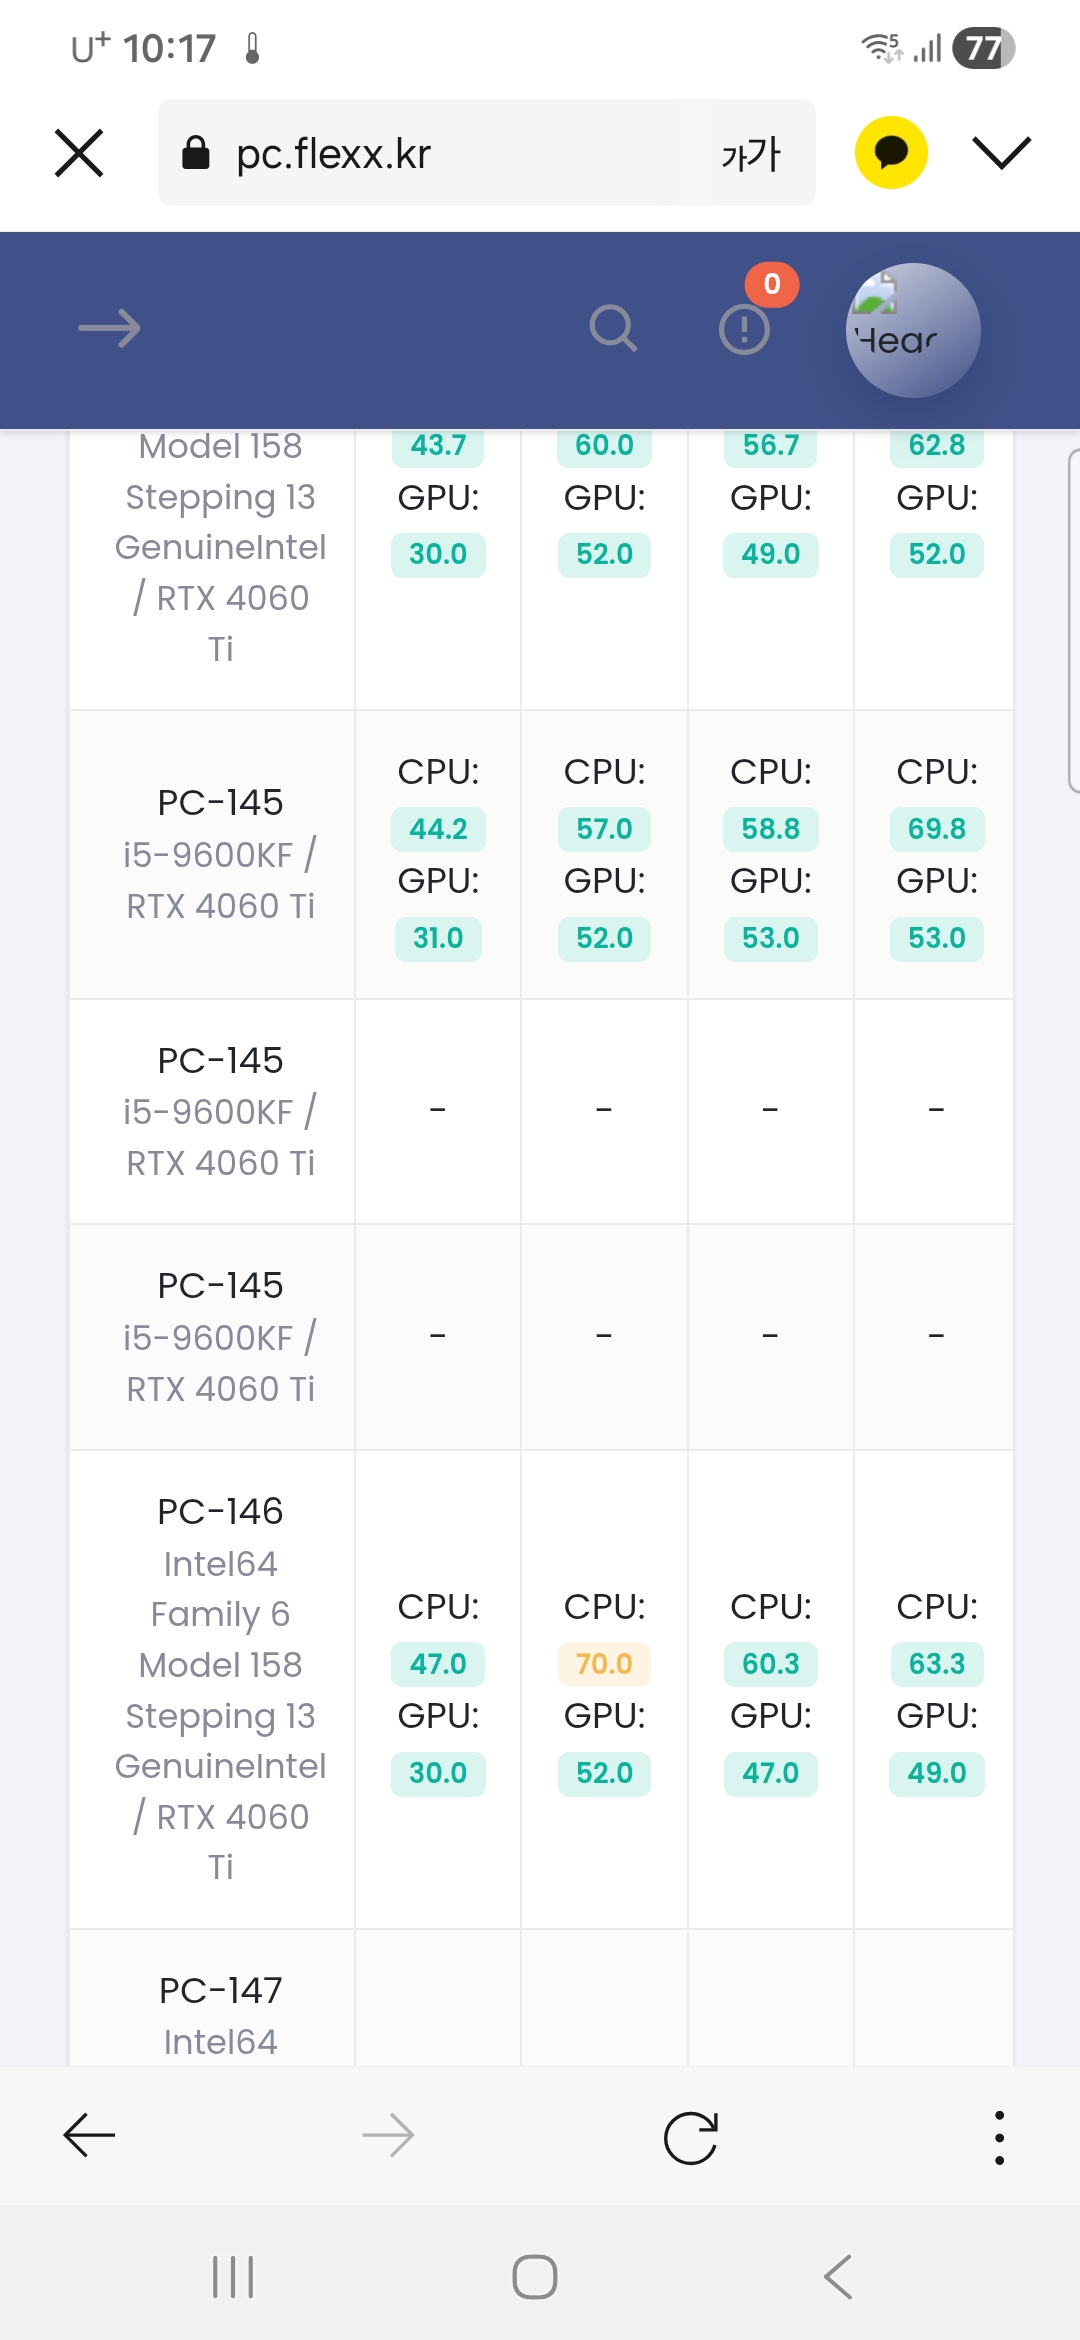Tap the 69.8 CPU temperature badge
The height and width of the screenshot is (2340, 1080).
(x=936, y=829)
